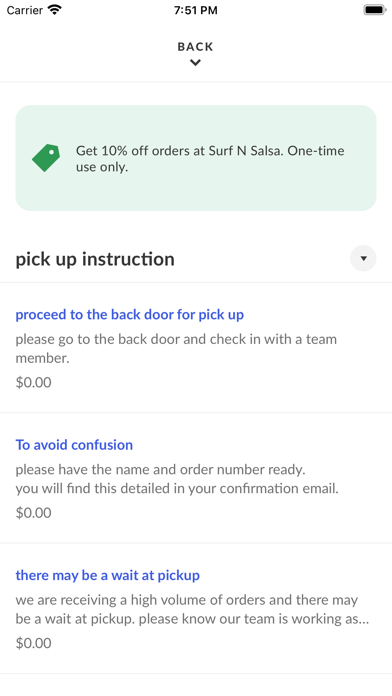This screenshot has width=392, height=696.
Task: Tap the 'One-time use only' promo text
Action: pos(210,158)
